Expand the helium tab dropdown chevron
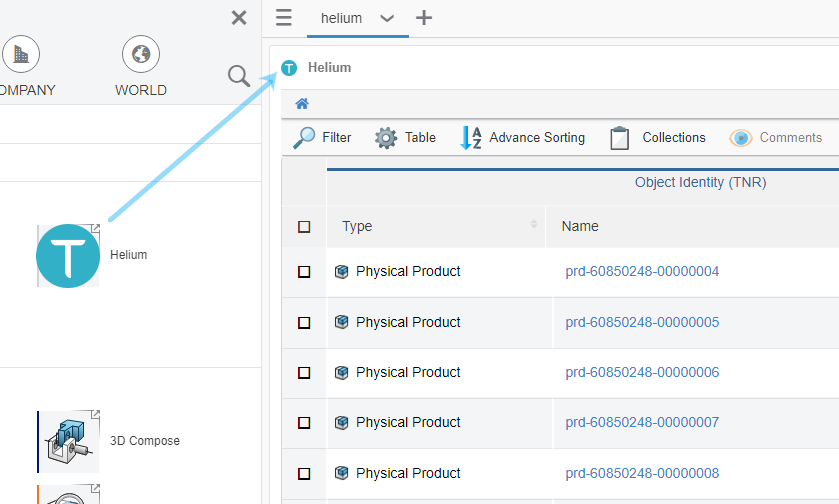This screenshot has width=839, height=504. (387, 19)
